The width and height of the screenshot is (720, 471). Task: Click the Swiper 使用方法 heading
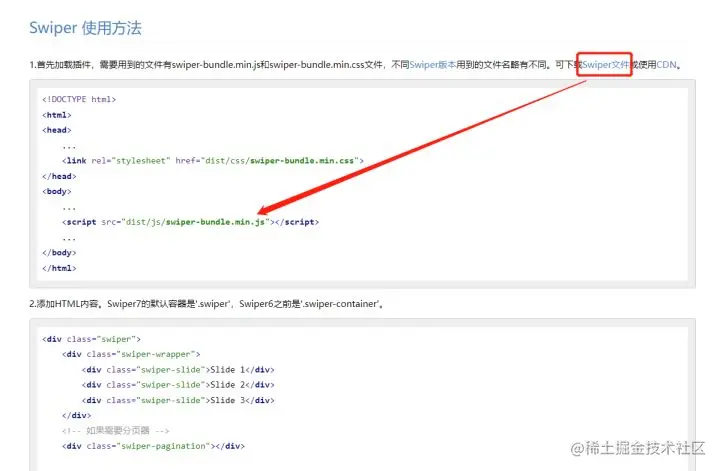click(x=85, y=28)
